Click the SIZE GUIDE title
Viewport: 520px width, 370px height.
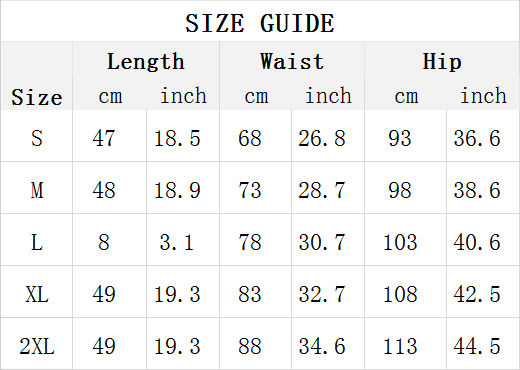260,23
